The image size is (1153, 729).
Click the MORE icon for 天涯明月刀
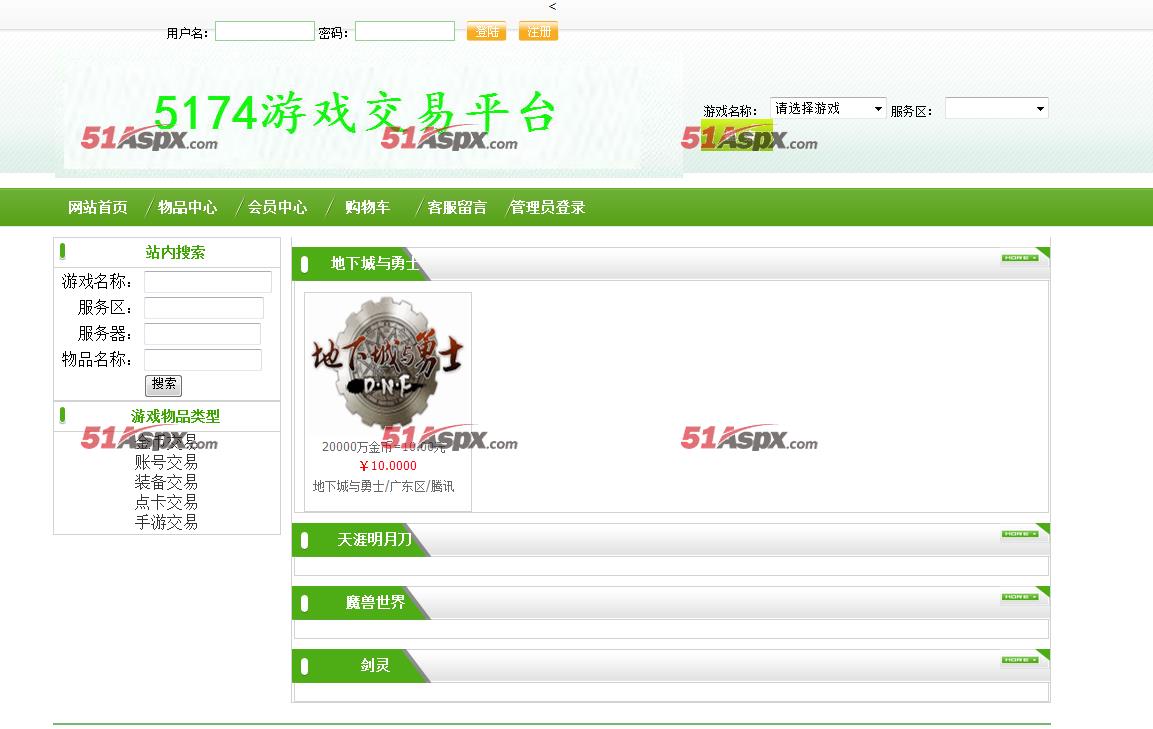point(1020,534)
